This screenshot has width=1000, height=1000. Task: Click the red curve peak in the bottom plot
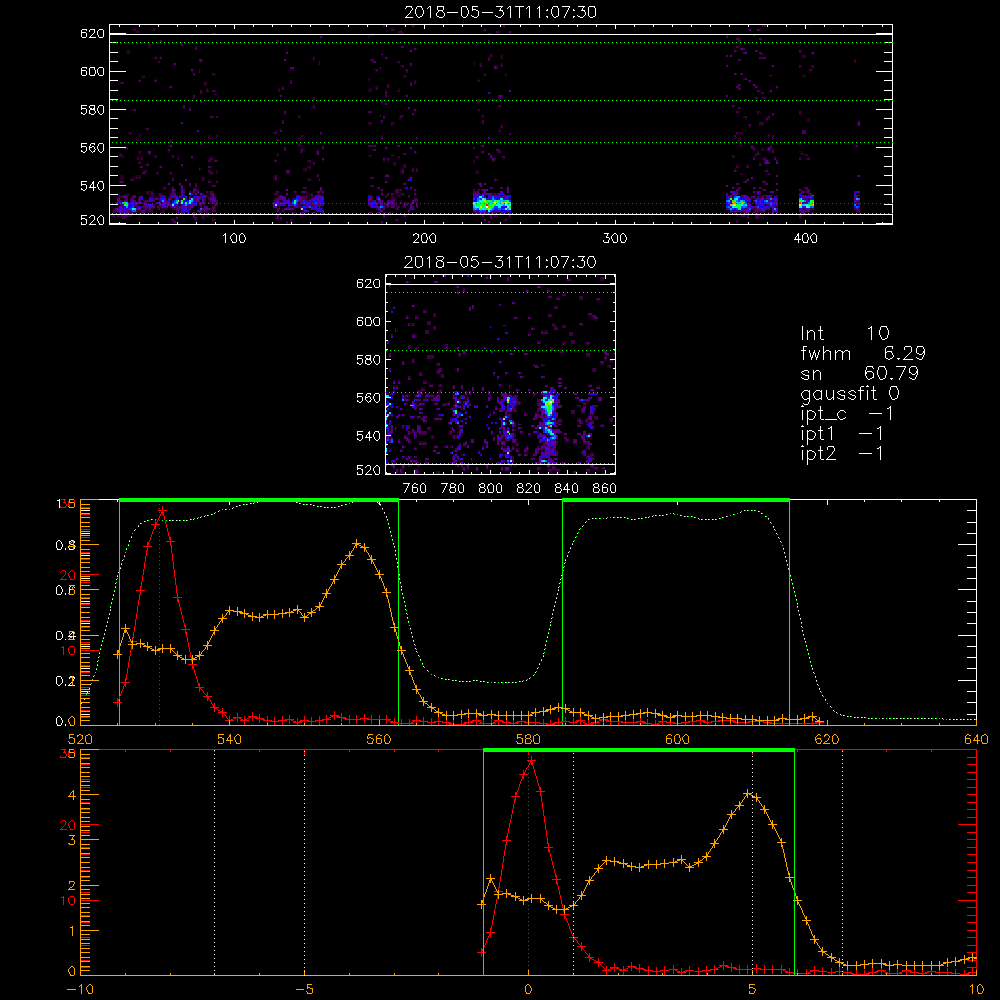[531, 761]
